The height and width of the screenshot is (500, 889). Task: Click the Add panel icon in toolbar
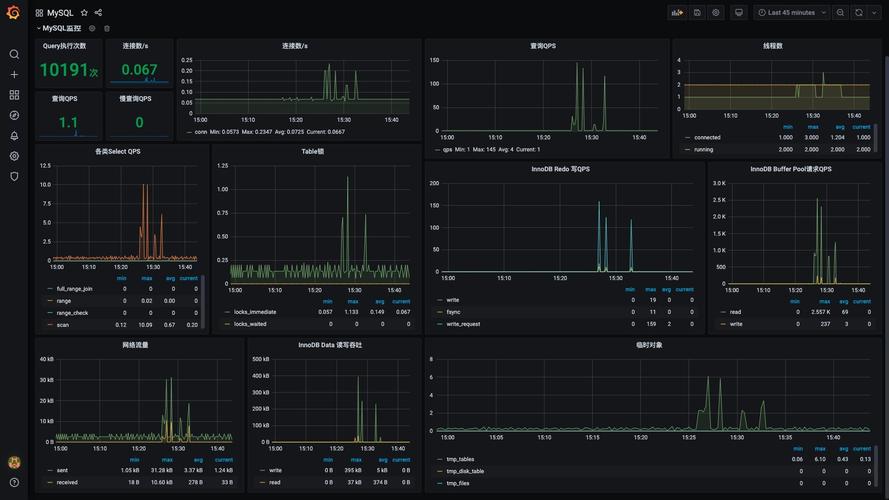coord(677,13)
